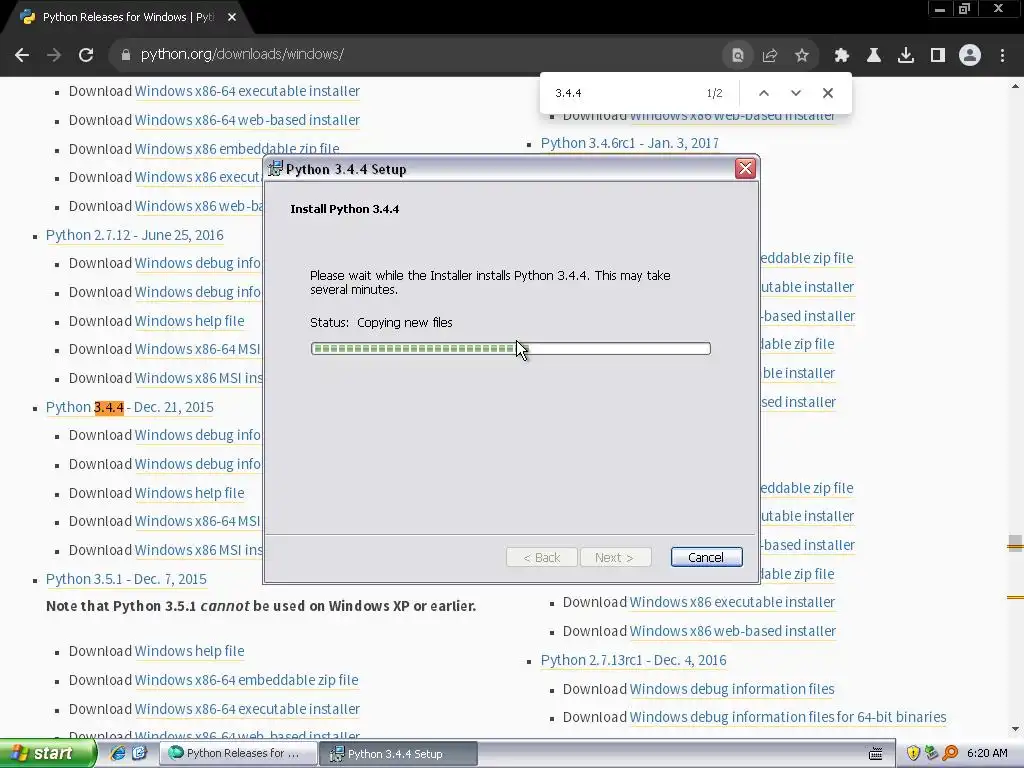This screenshot has height=768, width=1024.
Task: Switch to Python Releases taskbar item
Action: tap(238, 754)
